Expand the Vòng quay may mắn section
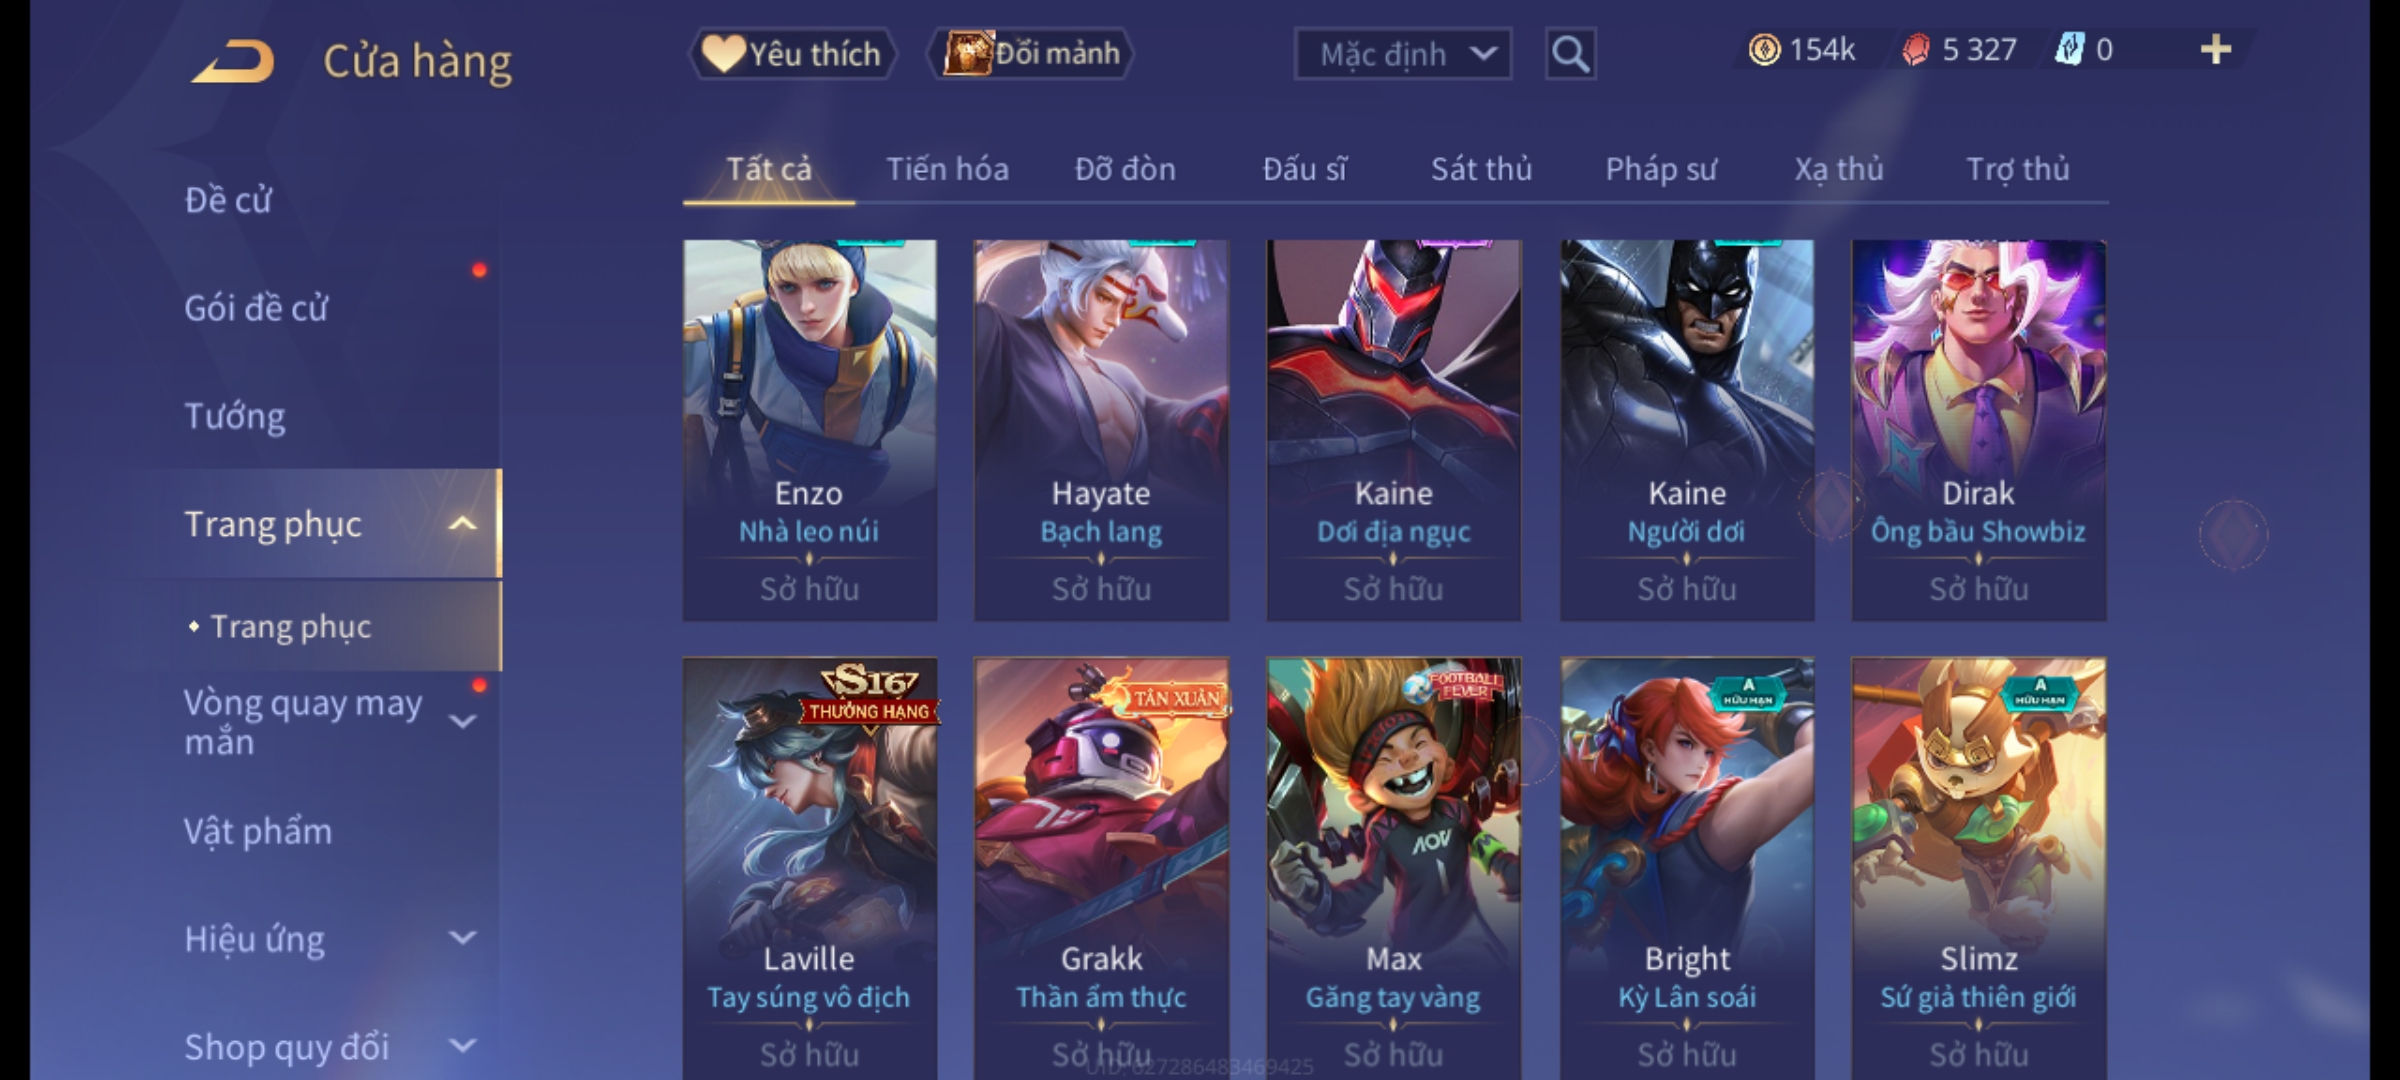Image resolution: width=2400 pixels, height=1080 pixels. click(x=462, y=722)
